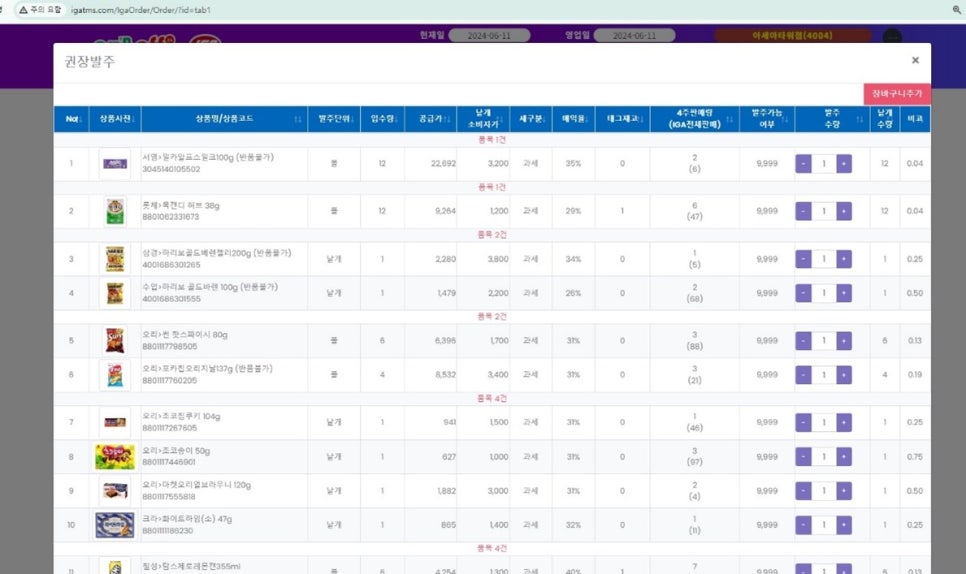This screenshot has height=574, width=966.
Task: Click the 영업일 date field 2024-06-11
Action: [x=635, y=36]
